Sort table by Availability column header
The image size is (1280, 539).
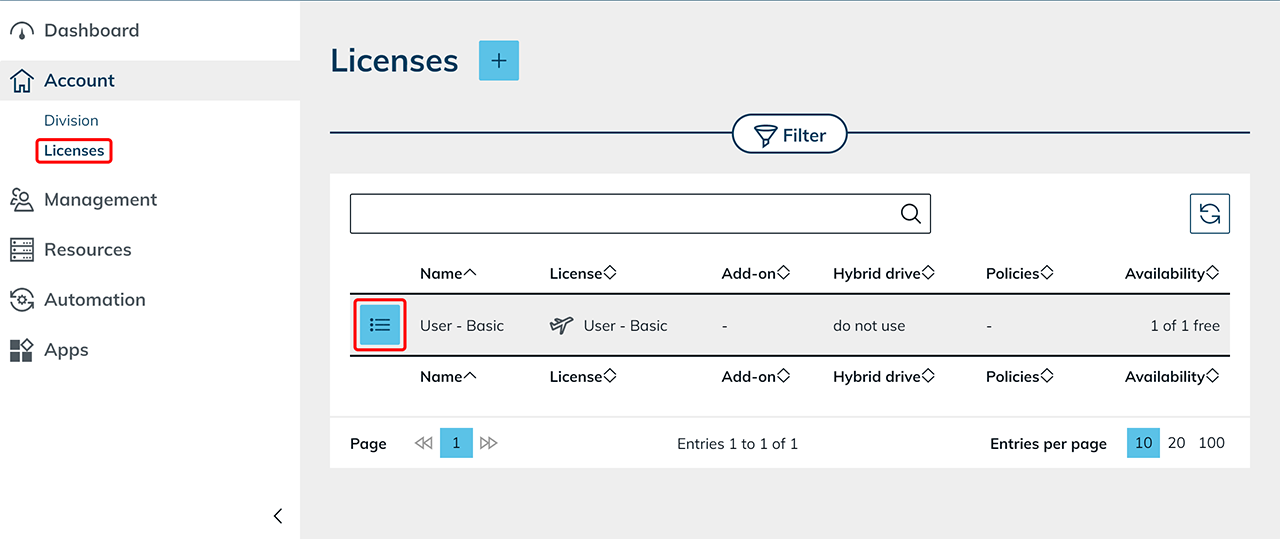click(1171, 273)
